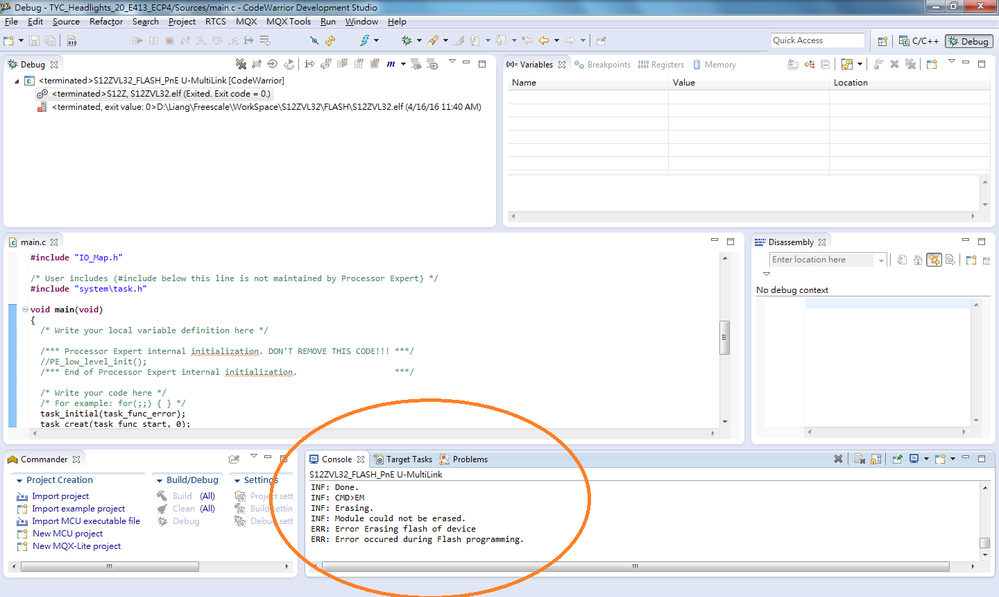Click the green bug Debug launch icon
This screenshot has height=597, width=999.
(x=406, y=40)
